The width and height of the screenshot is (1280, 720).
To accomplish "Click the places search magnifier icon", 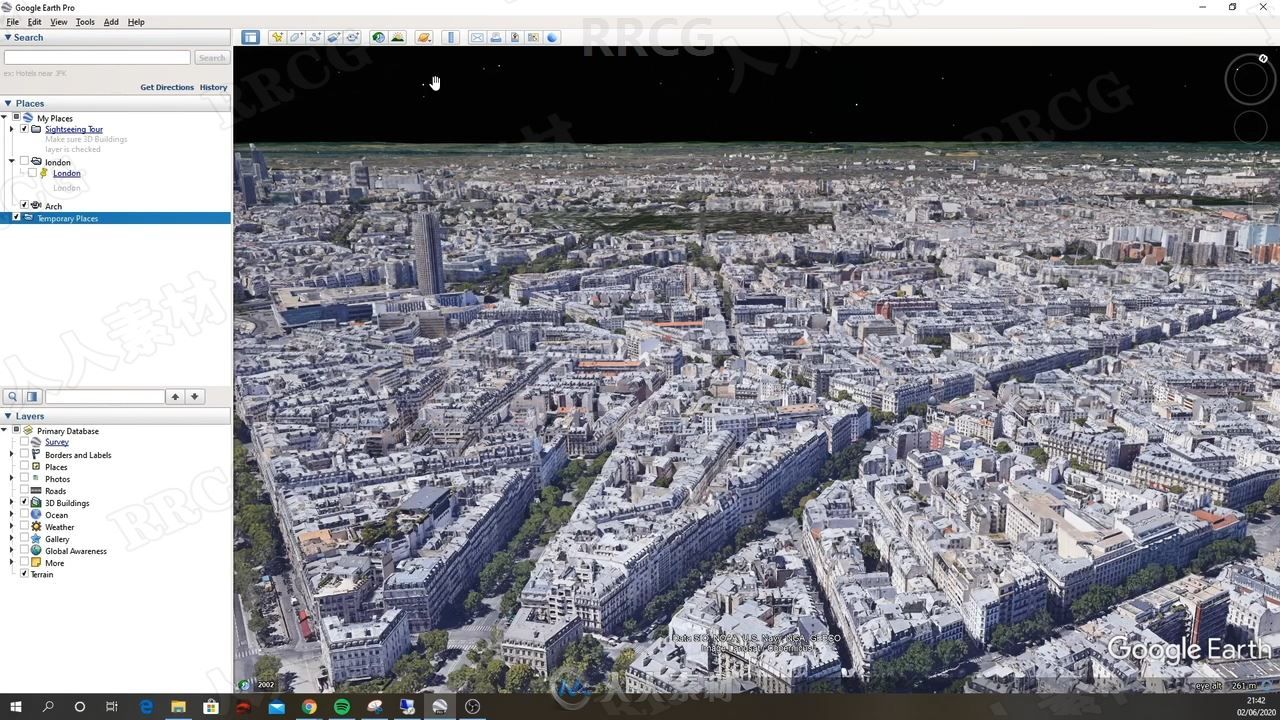I will tap(12, 397).
